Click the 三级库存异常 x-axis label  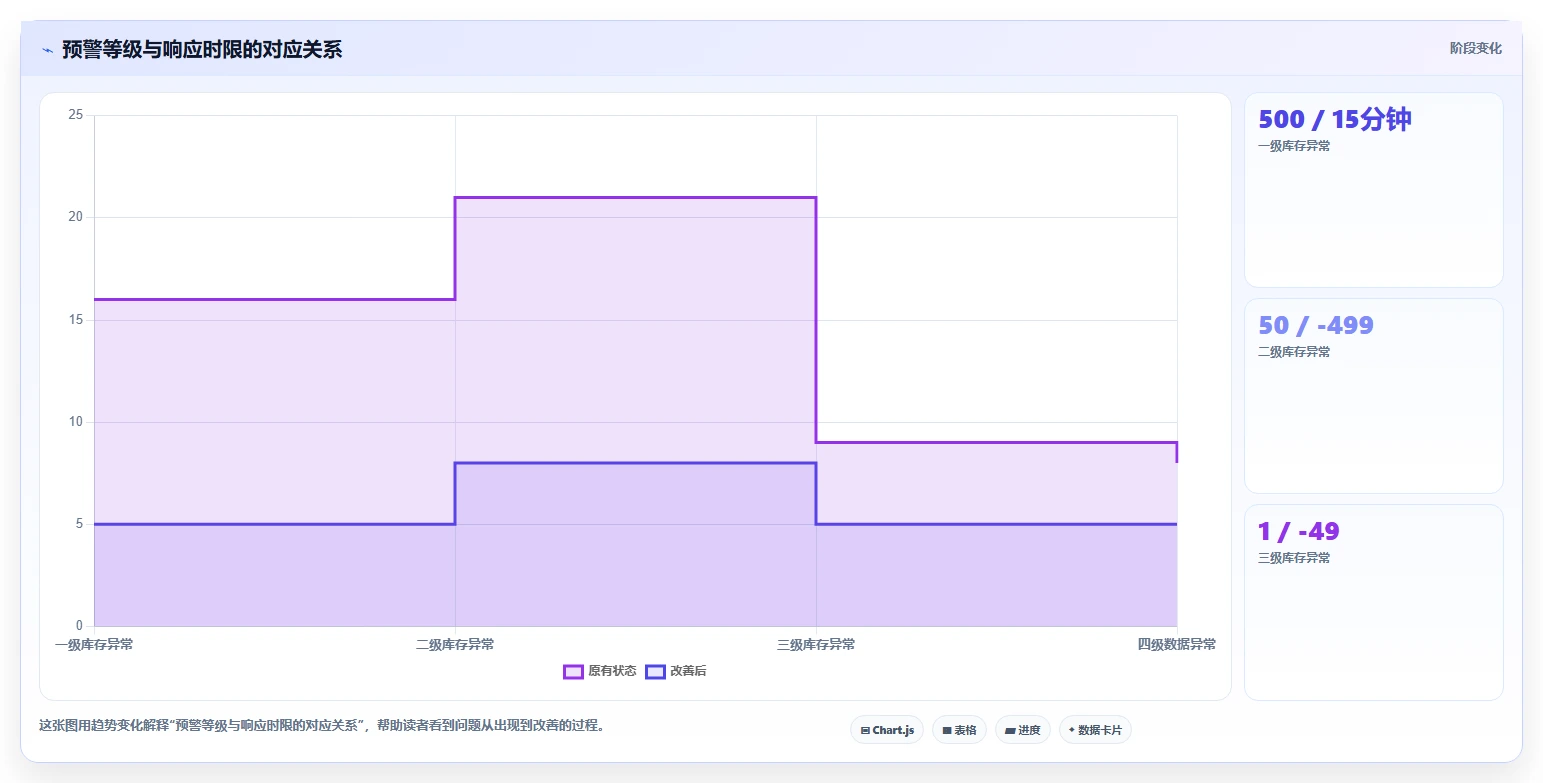click(x=816, y=644)
